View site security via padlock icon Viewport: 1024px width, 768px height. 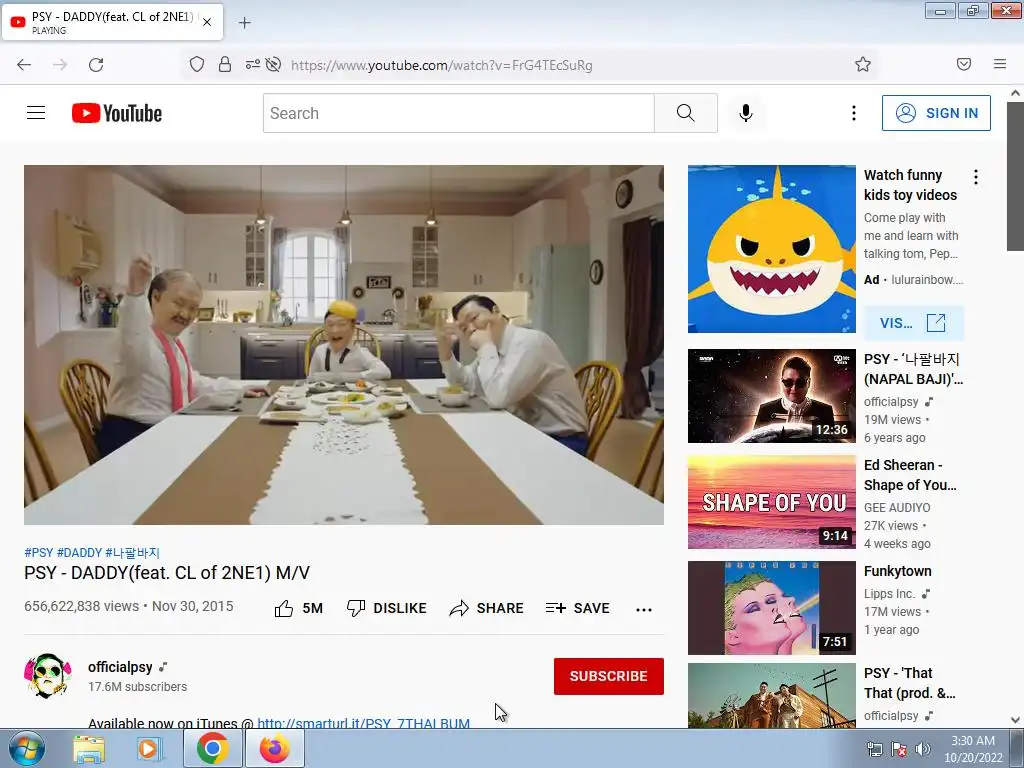point(225,64)
